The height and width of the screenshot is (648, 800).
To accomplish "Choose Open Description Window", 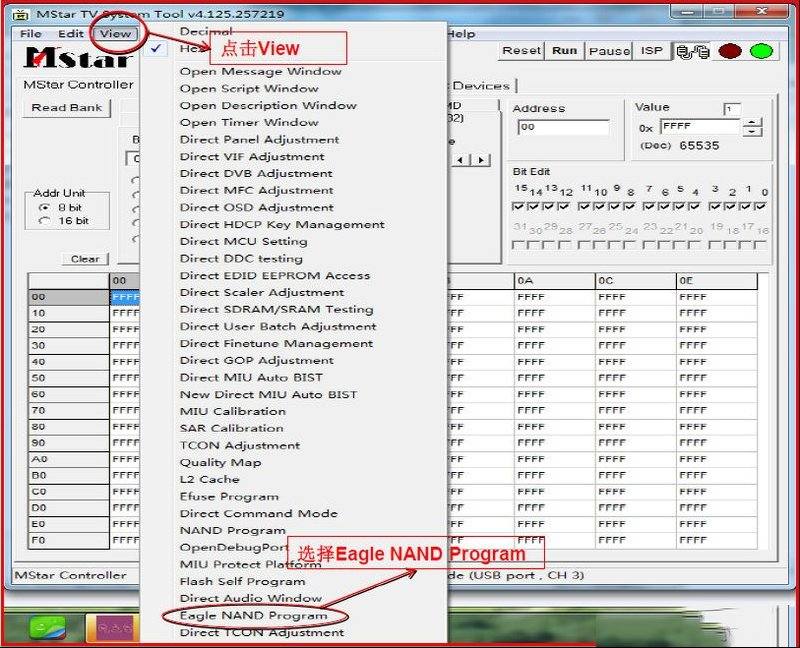I will click(268, 106).
